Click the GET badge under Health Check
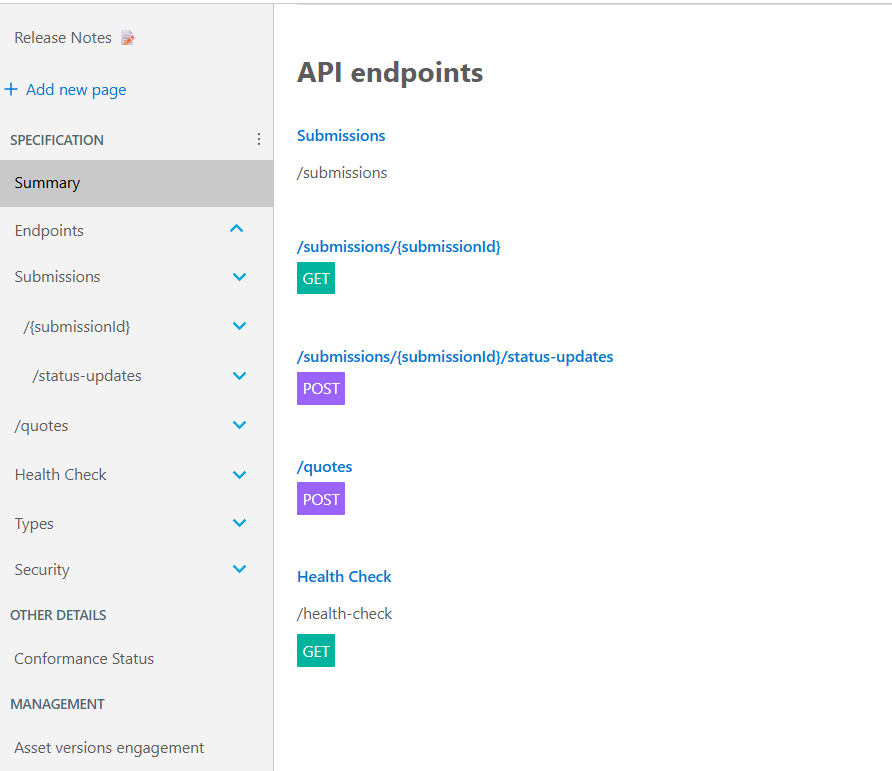The image size is (892, 771). tap(315, 650)
